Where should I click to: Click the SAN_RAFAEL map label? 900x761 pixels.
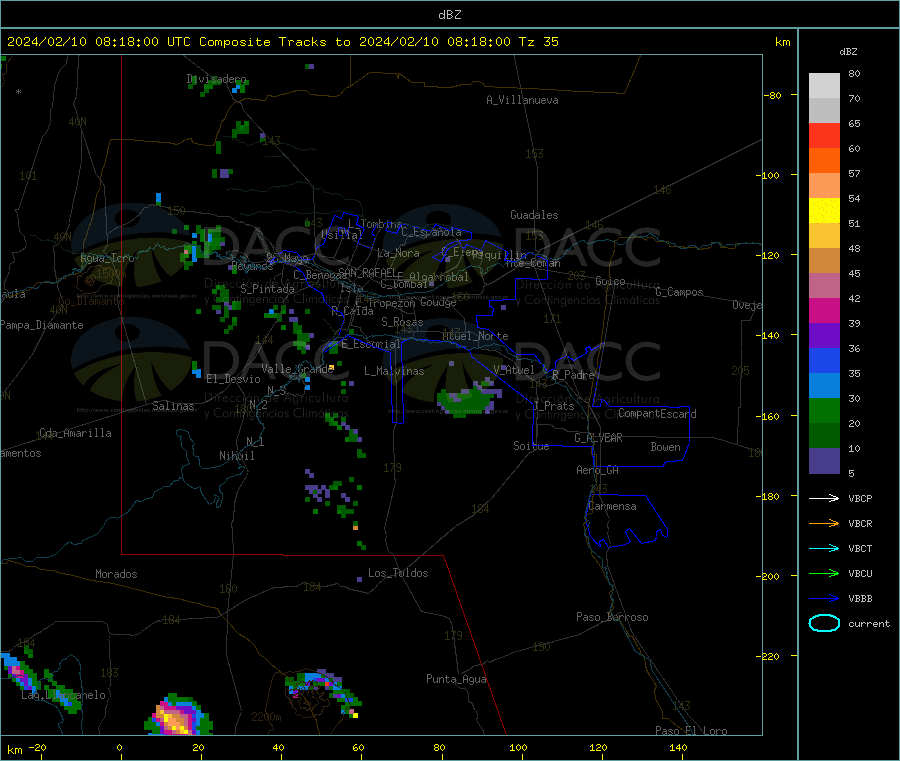[x=366, y=272]
